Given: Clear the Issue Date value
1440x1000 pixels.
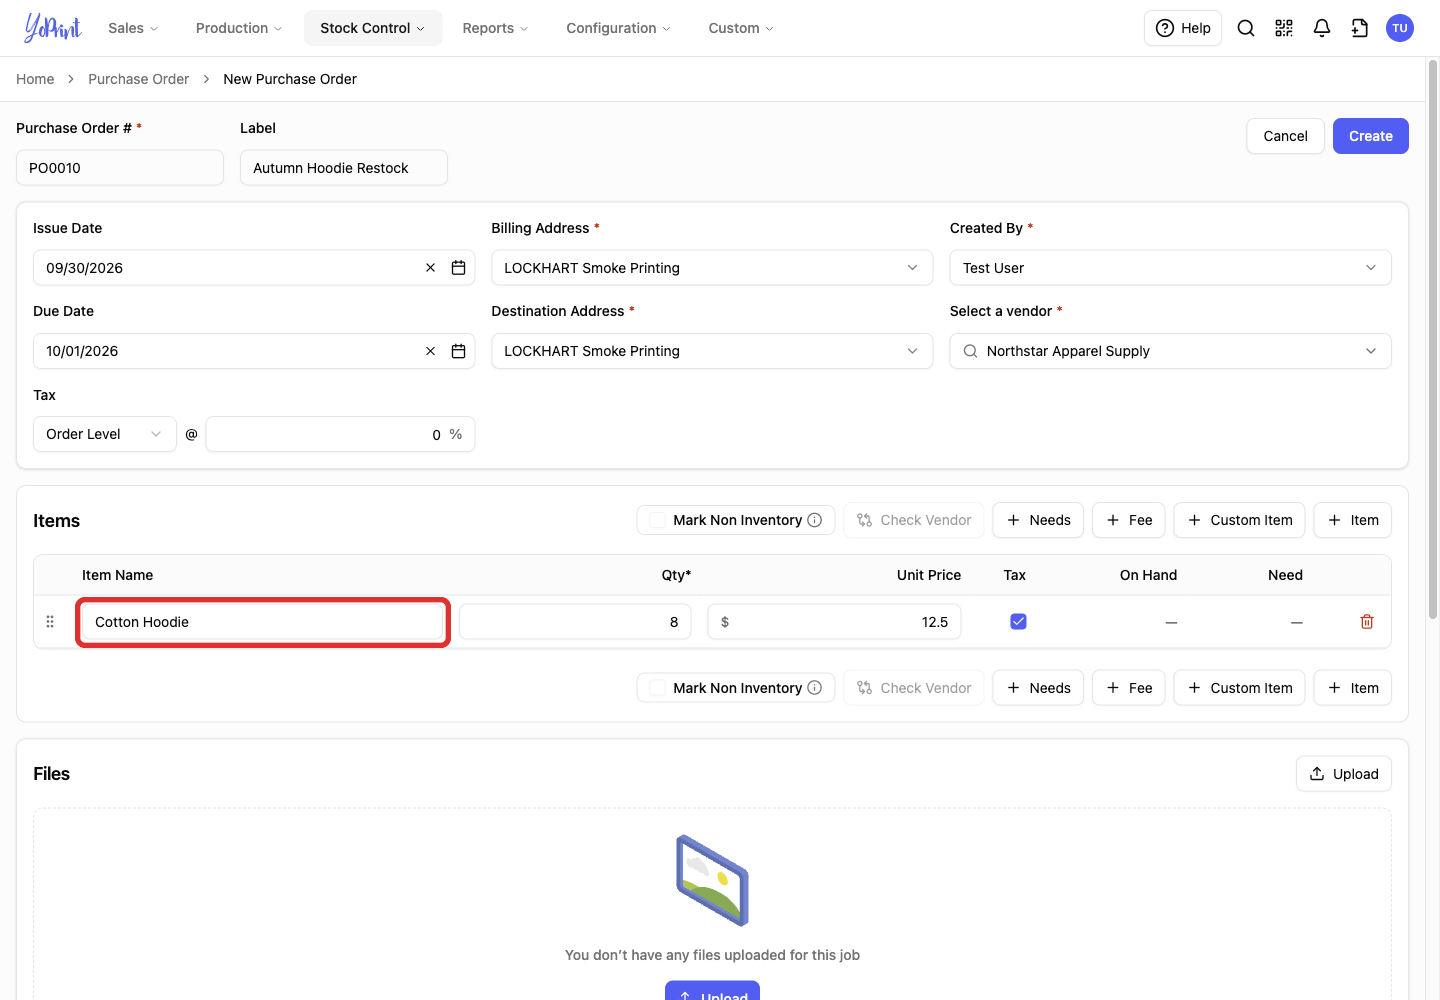Looking at the screenshot, I should [431, 268].
